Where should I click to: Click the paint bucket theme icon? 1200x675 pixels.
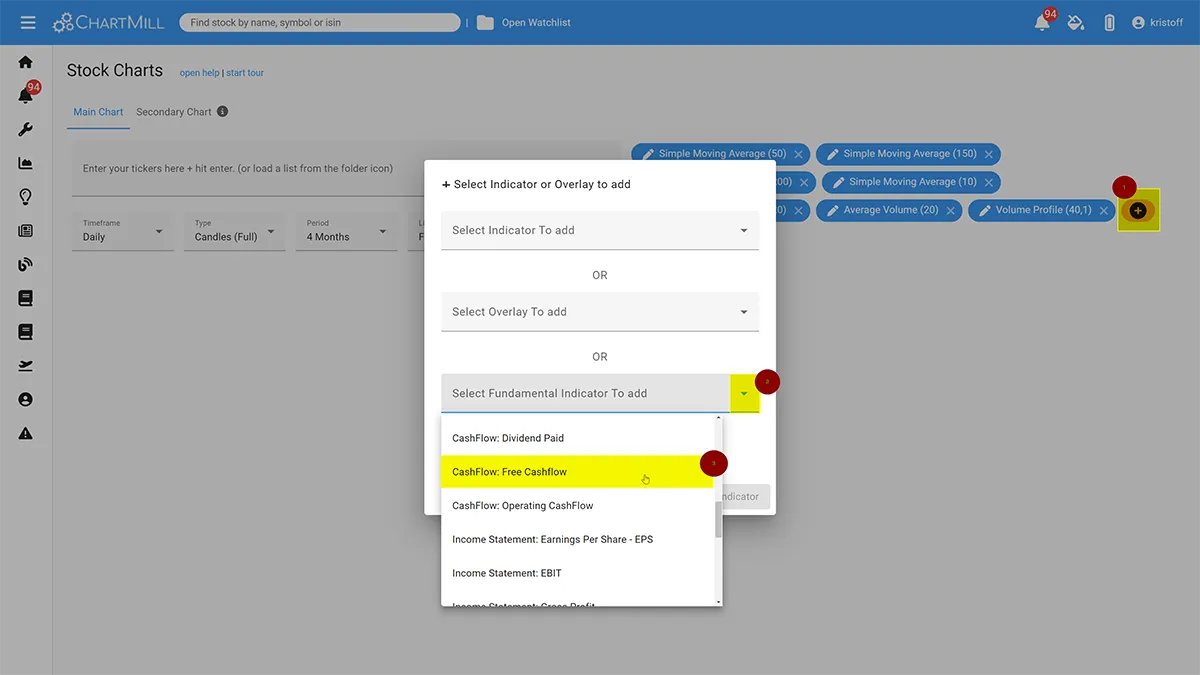(x=1076, y=22)
